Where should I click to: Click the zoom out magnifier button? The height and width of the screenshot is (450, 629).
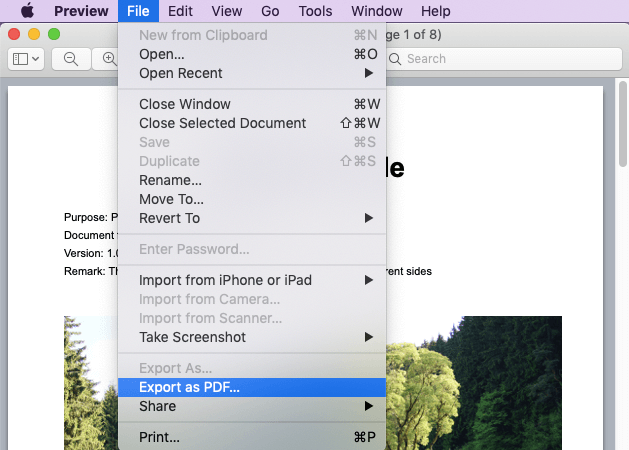(71, 59)
